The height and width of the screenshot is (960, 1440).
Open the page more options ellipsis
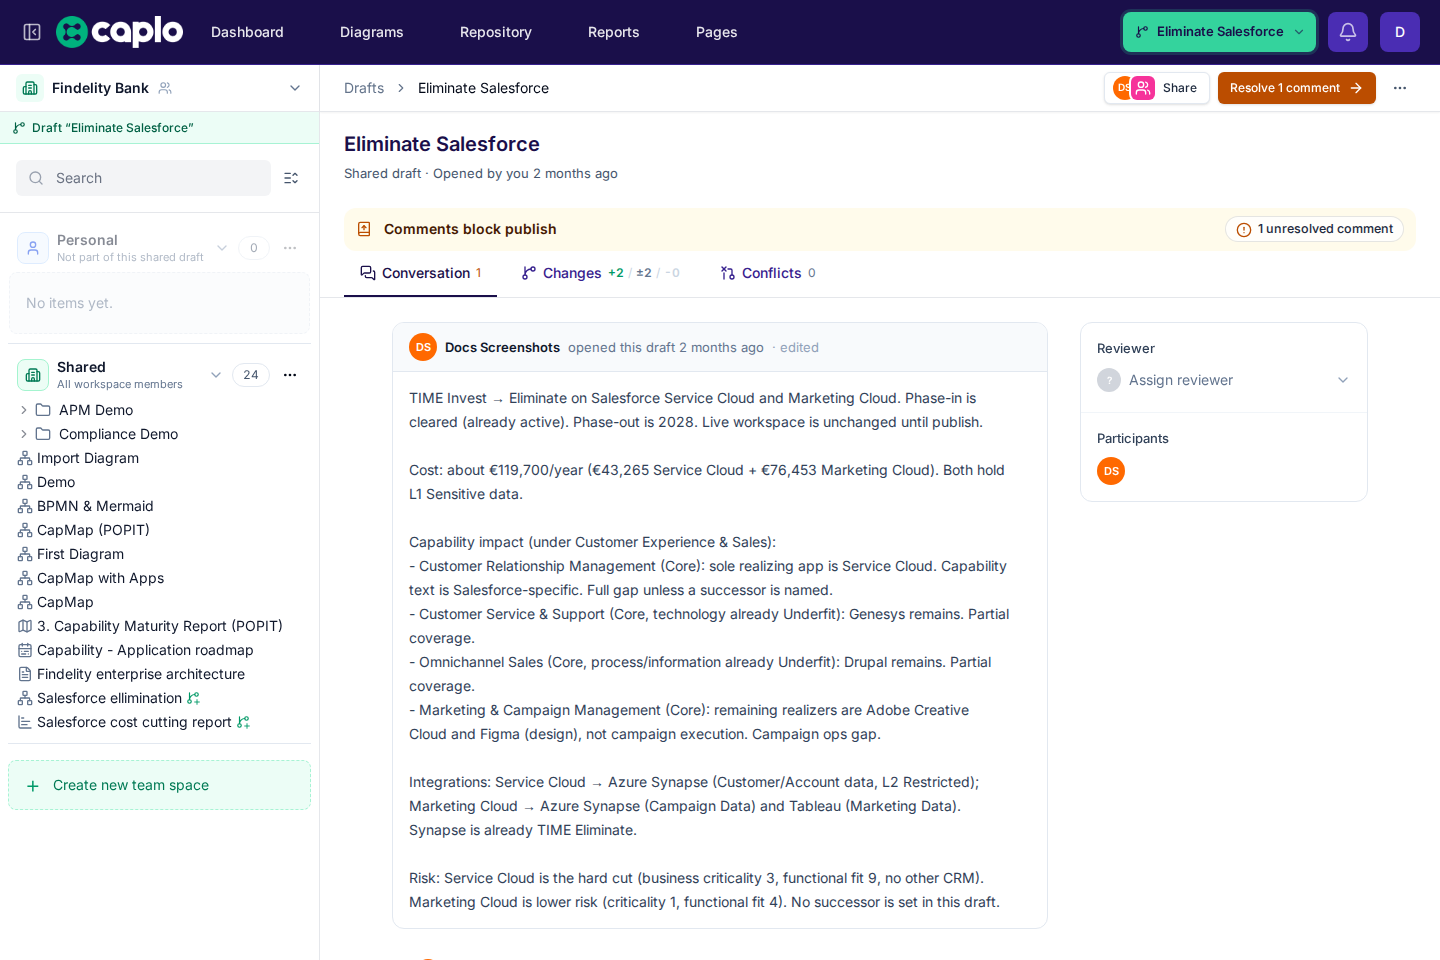pos(1400,88)
